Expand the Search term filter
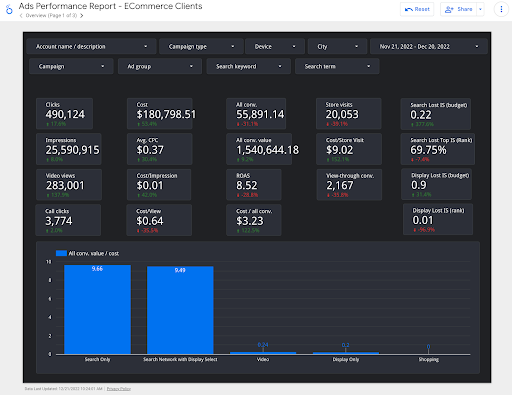Viewport: 512px width, 395px height. click(337, 66)
